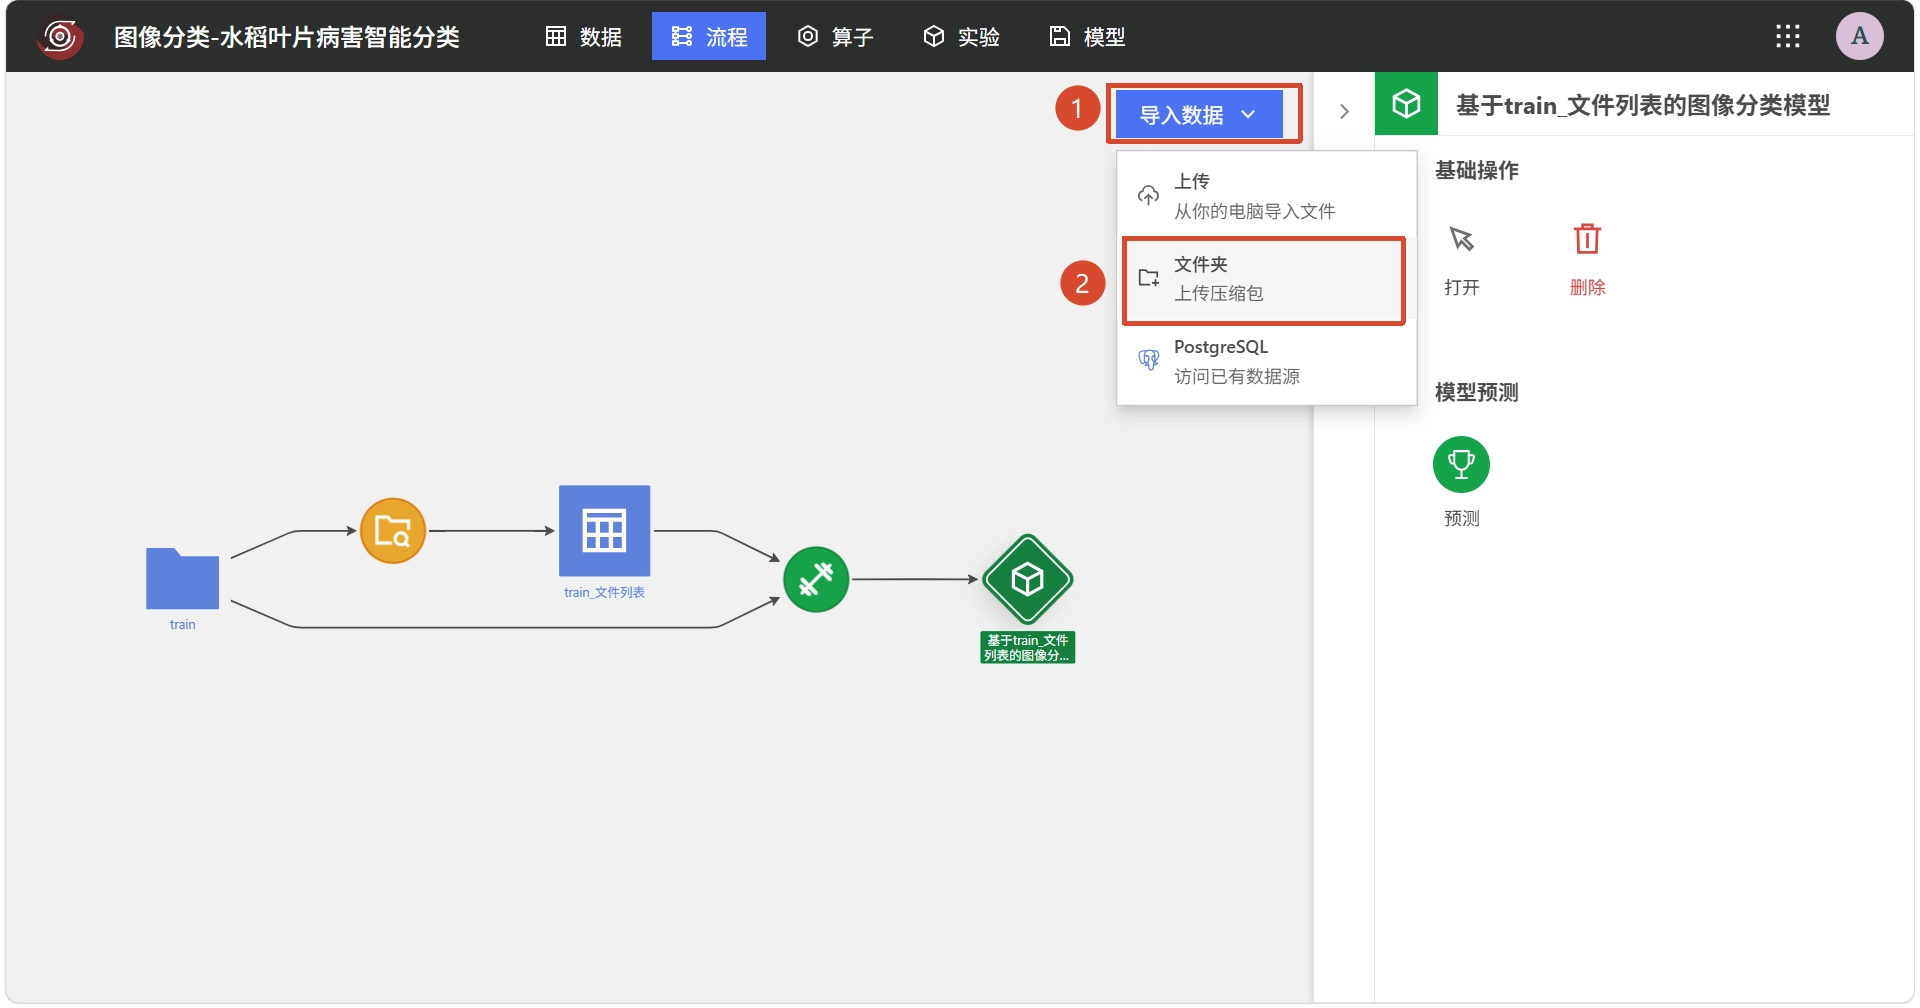1920x1008 pixels.
Task: Click the 打开 cursor icon
Action: pos(1462,239)
